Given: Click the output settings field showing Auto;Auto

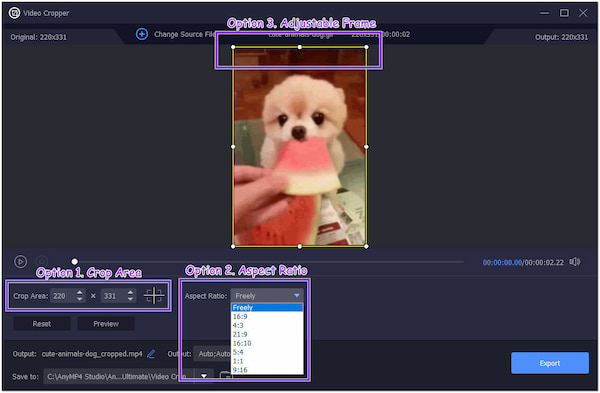Looking at the screenshot, I should pos(212,354).
